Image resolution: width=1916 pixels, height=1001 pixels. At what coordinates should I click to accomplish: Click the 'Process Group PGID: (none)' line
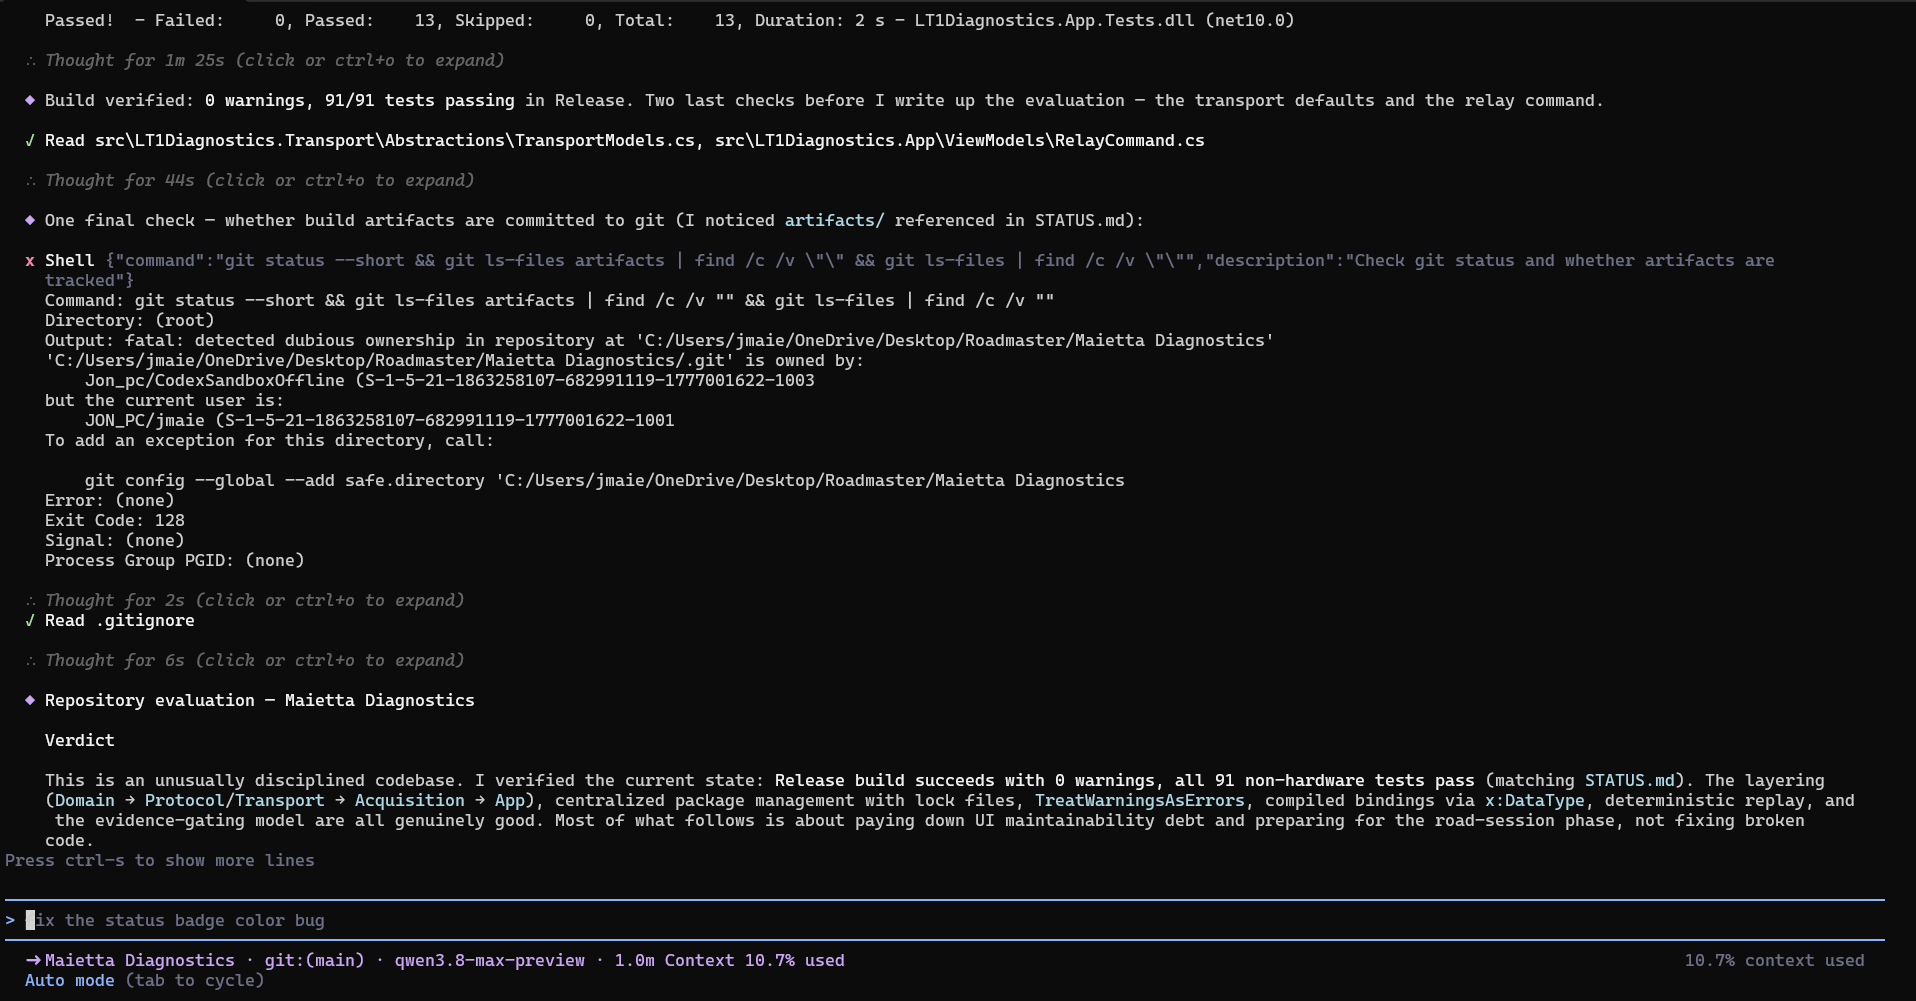(x=175, y=560)
